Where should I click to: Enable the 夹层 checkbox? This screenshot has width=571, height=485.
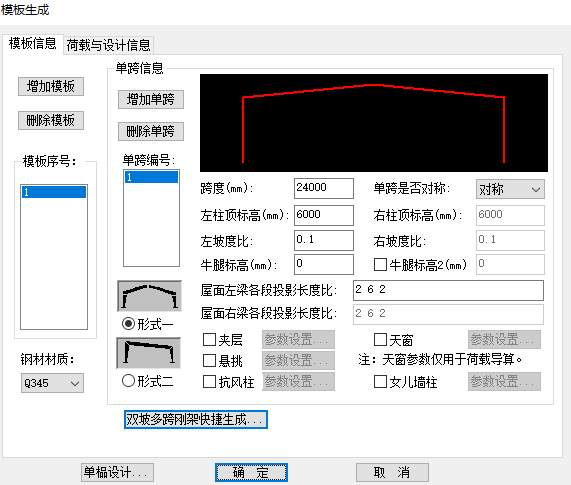point(209,339)
